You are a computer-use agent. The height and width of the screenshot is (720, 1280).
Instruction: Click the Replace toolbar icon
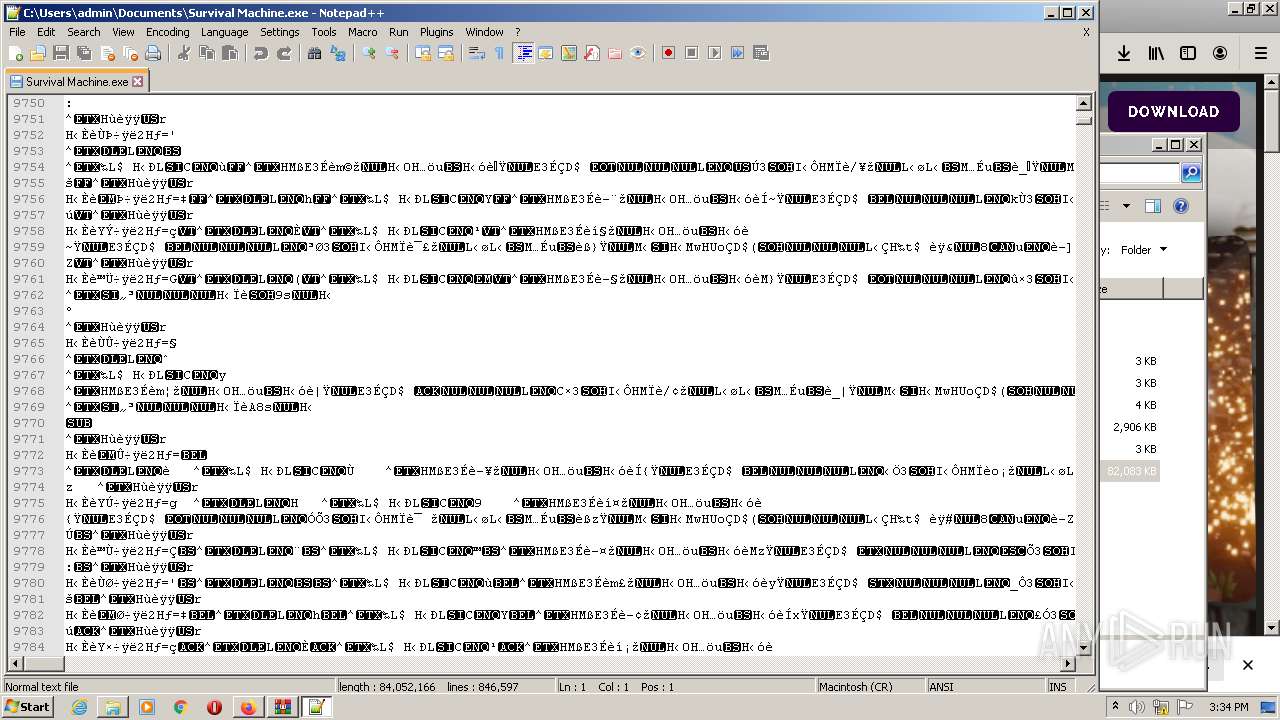(x=338, y=53)
